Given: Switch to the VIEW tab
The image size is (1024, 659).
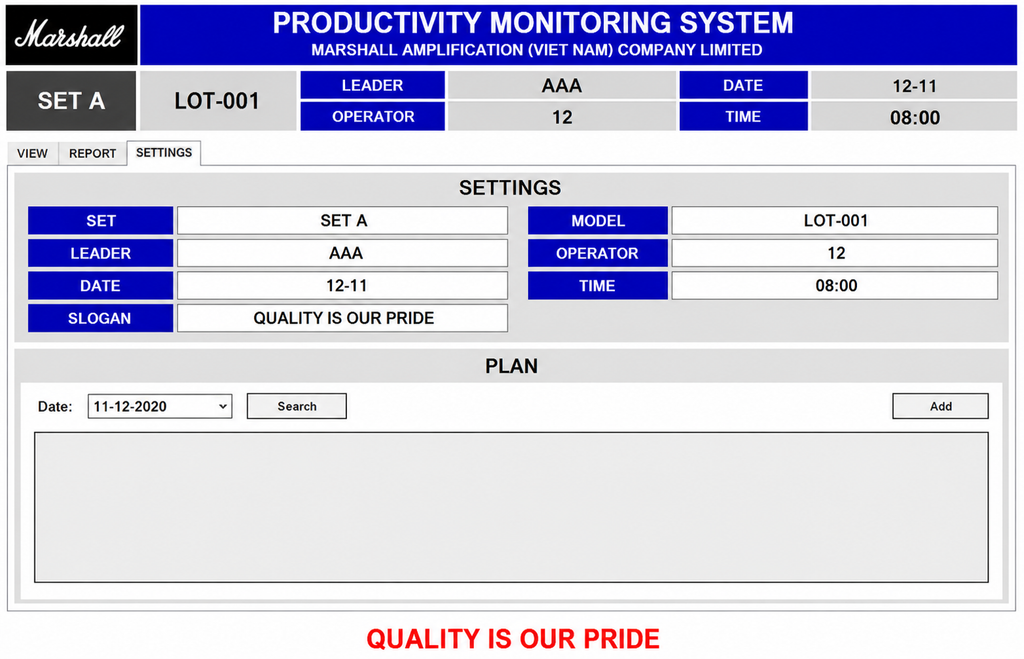Looking at the screenshot, I should coord(33,153).
